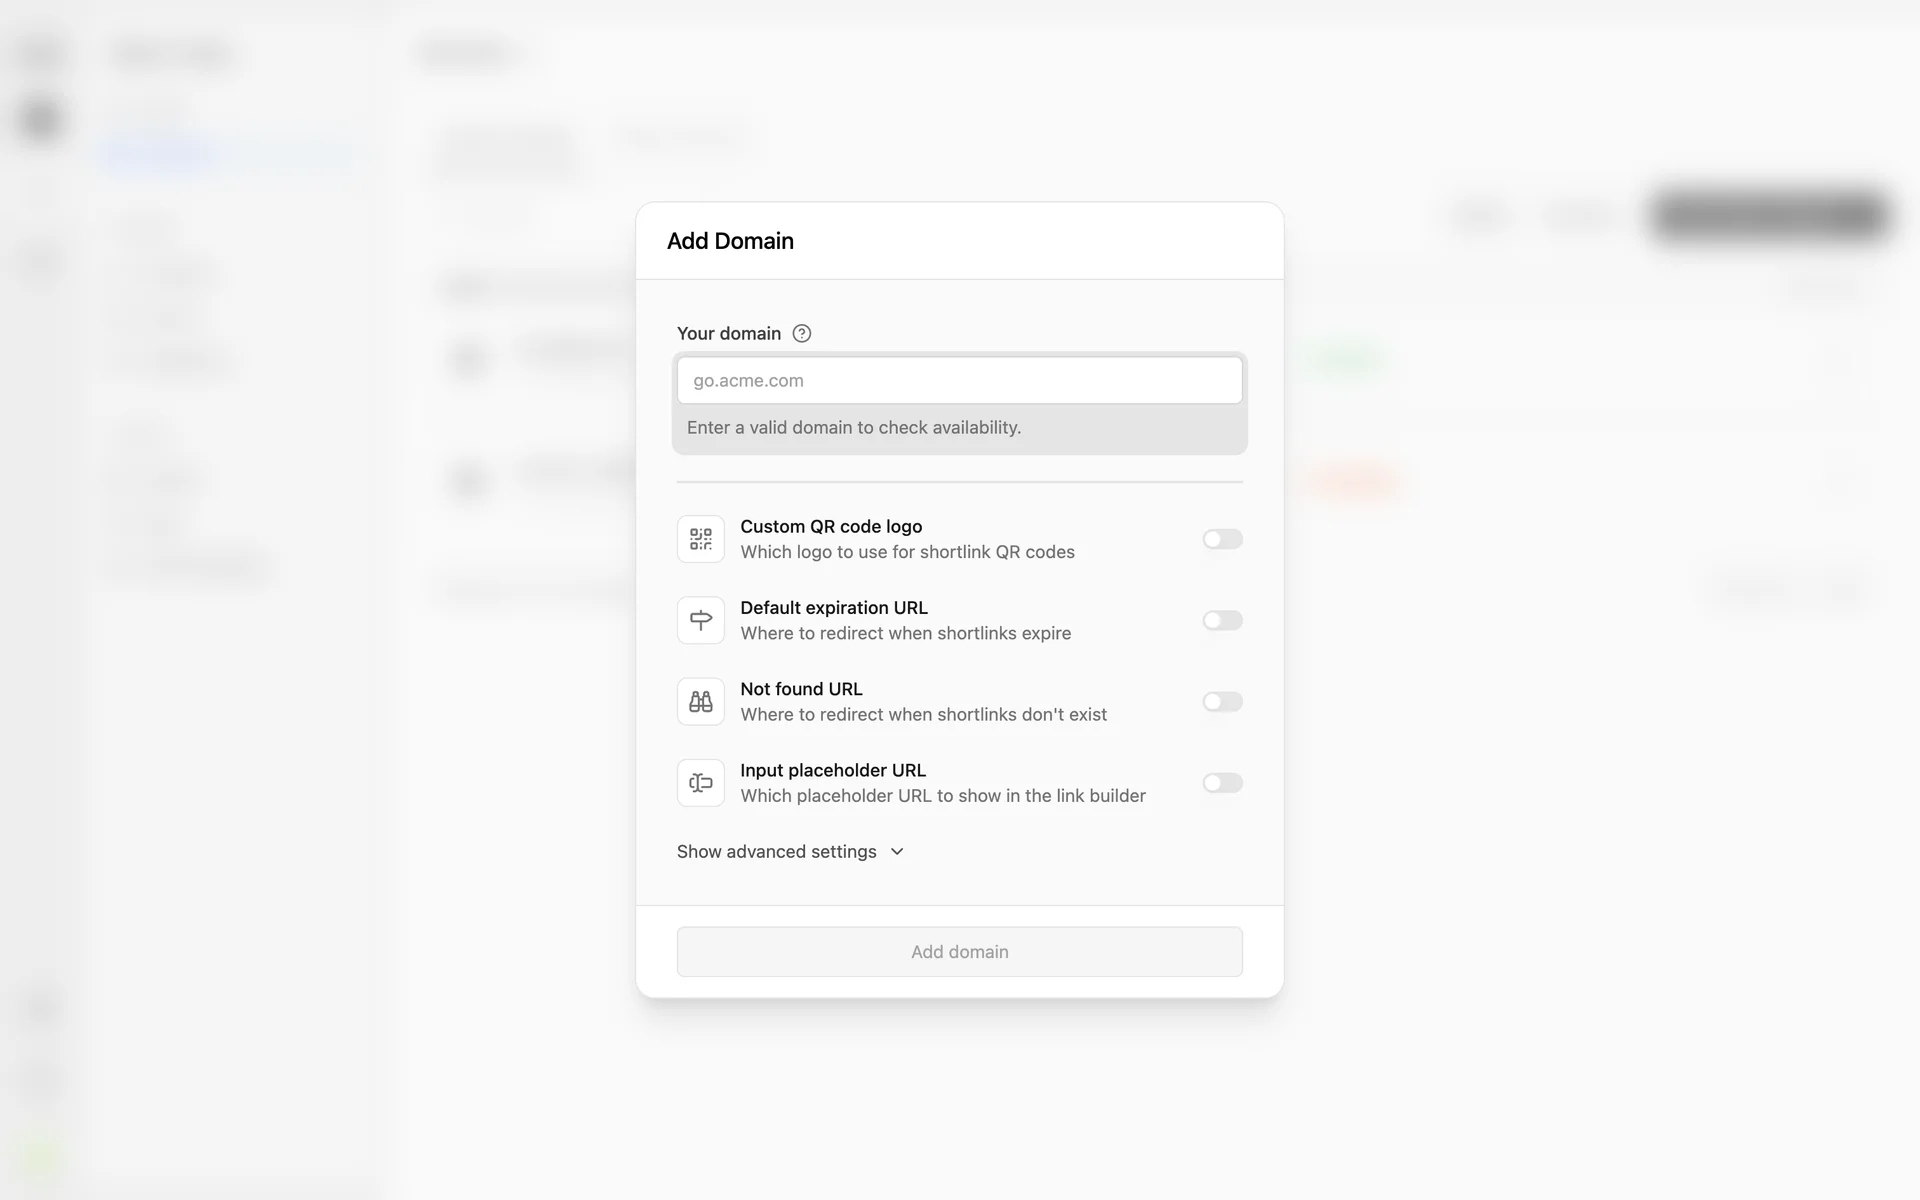Click the Add Domain dialog heading
The width and height of the screenshot is (1920, 1200).
tap(730, 241)
